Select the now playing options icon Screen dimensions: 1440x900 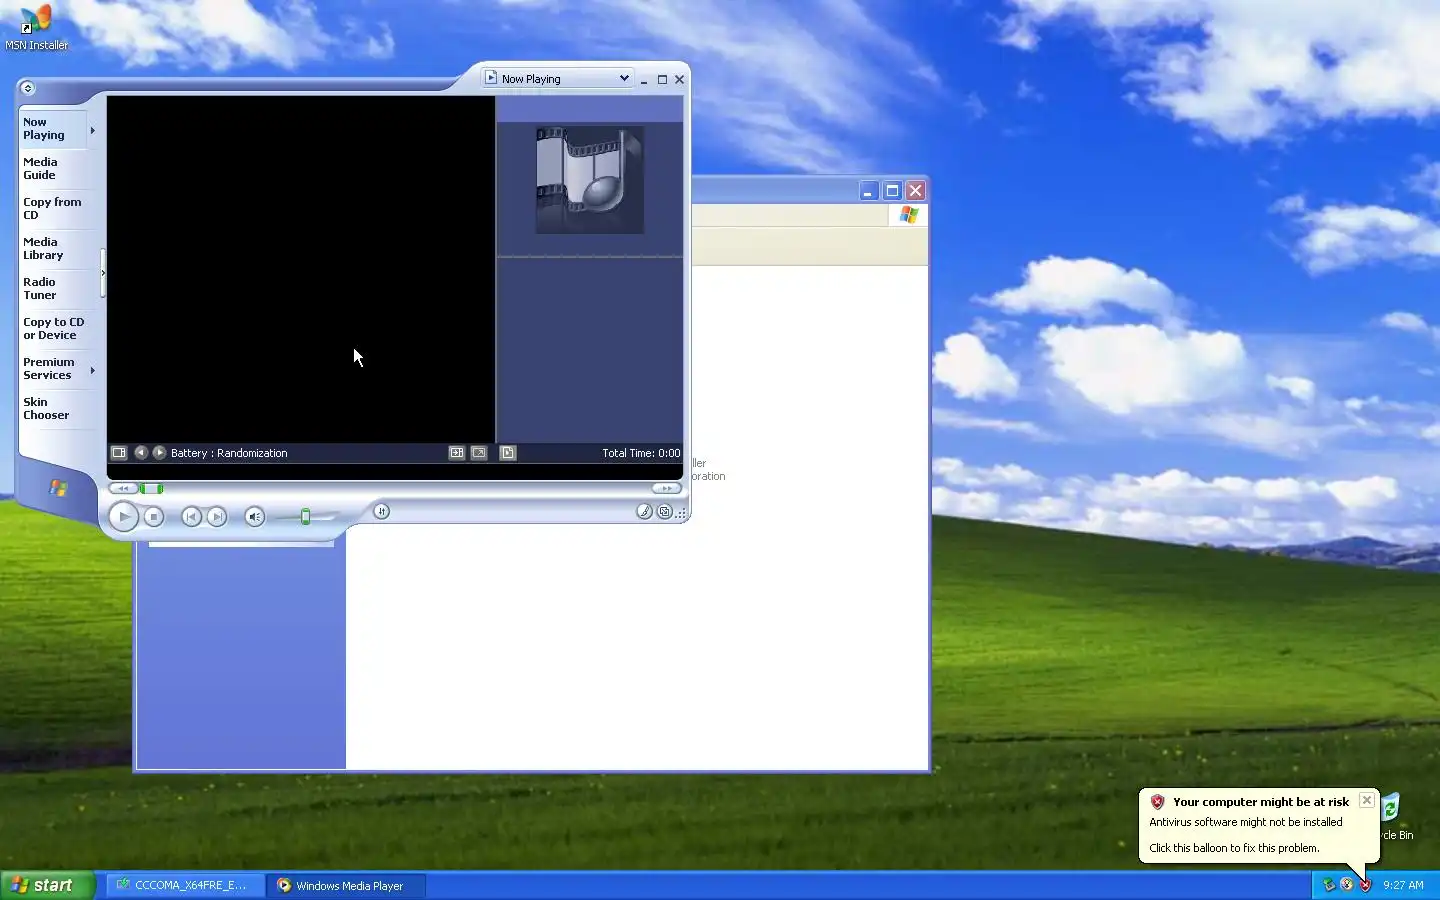[x=119, y=453]
